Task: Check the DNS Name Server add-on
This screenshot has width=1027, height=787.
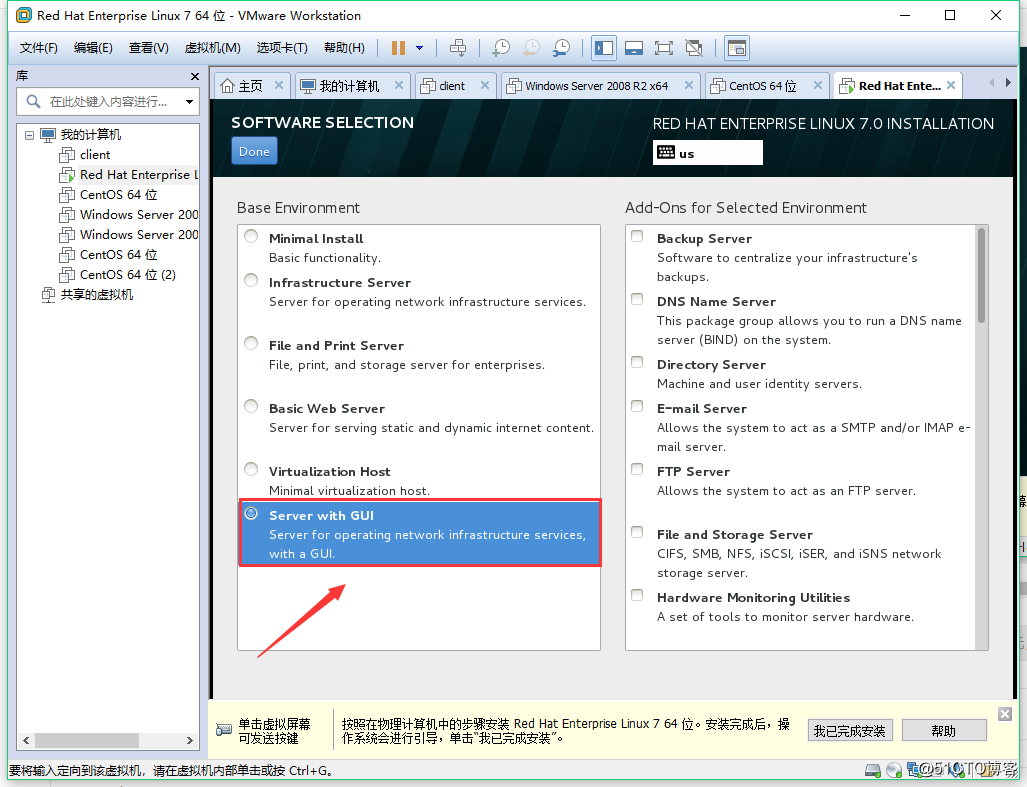Action: coord(637,299)
